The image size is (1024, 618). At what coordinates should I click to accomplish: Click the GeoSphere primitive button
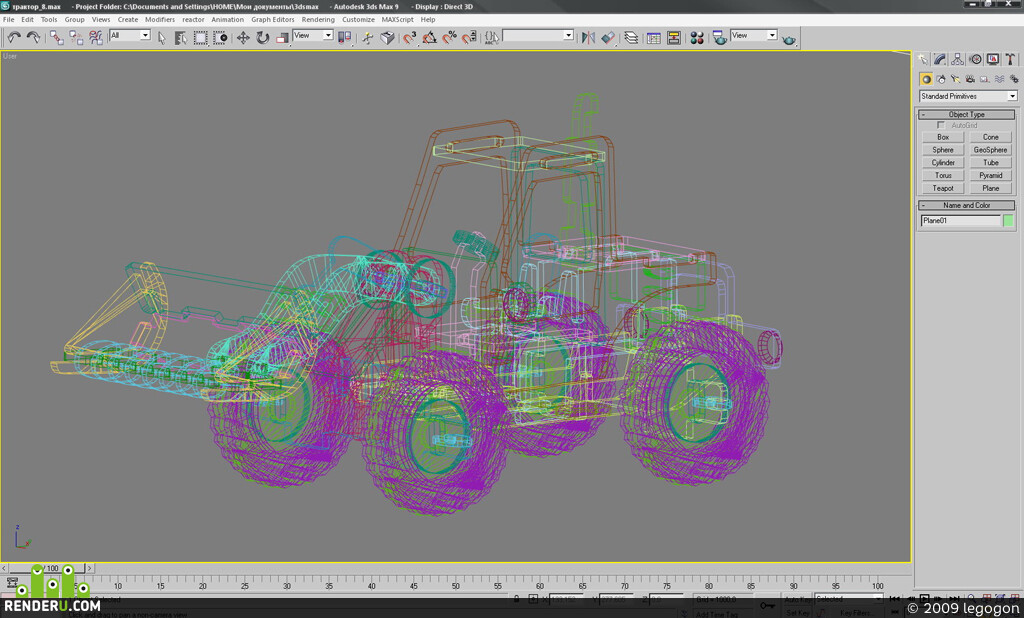click(x=991, y=150)
